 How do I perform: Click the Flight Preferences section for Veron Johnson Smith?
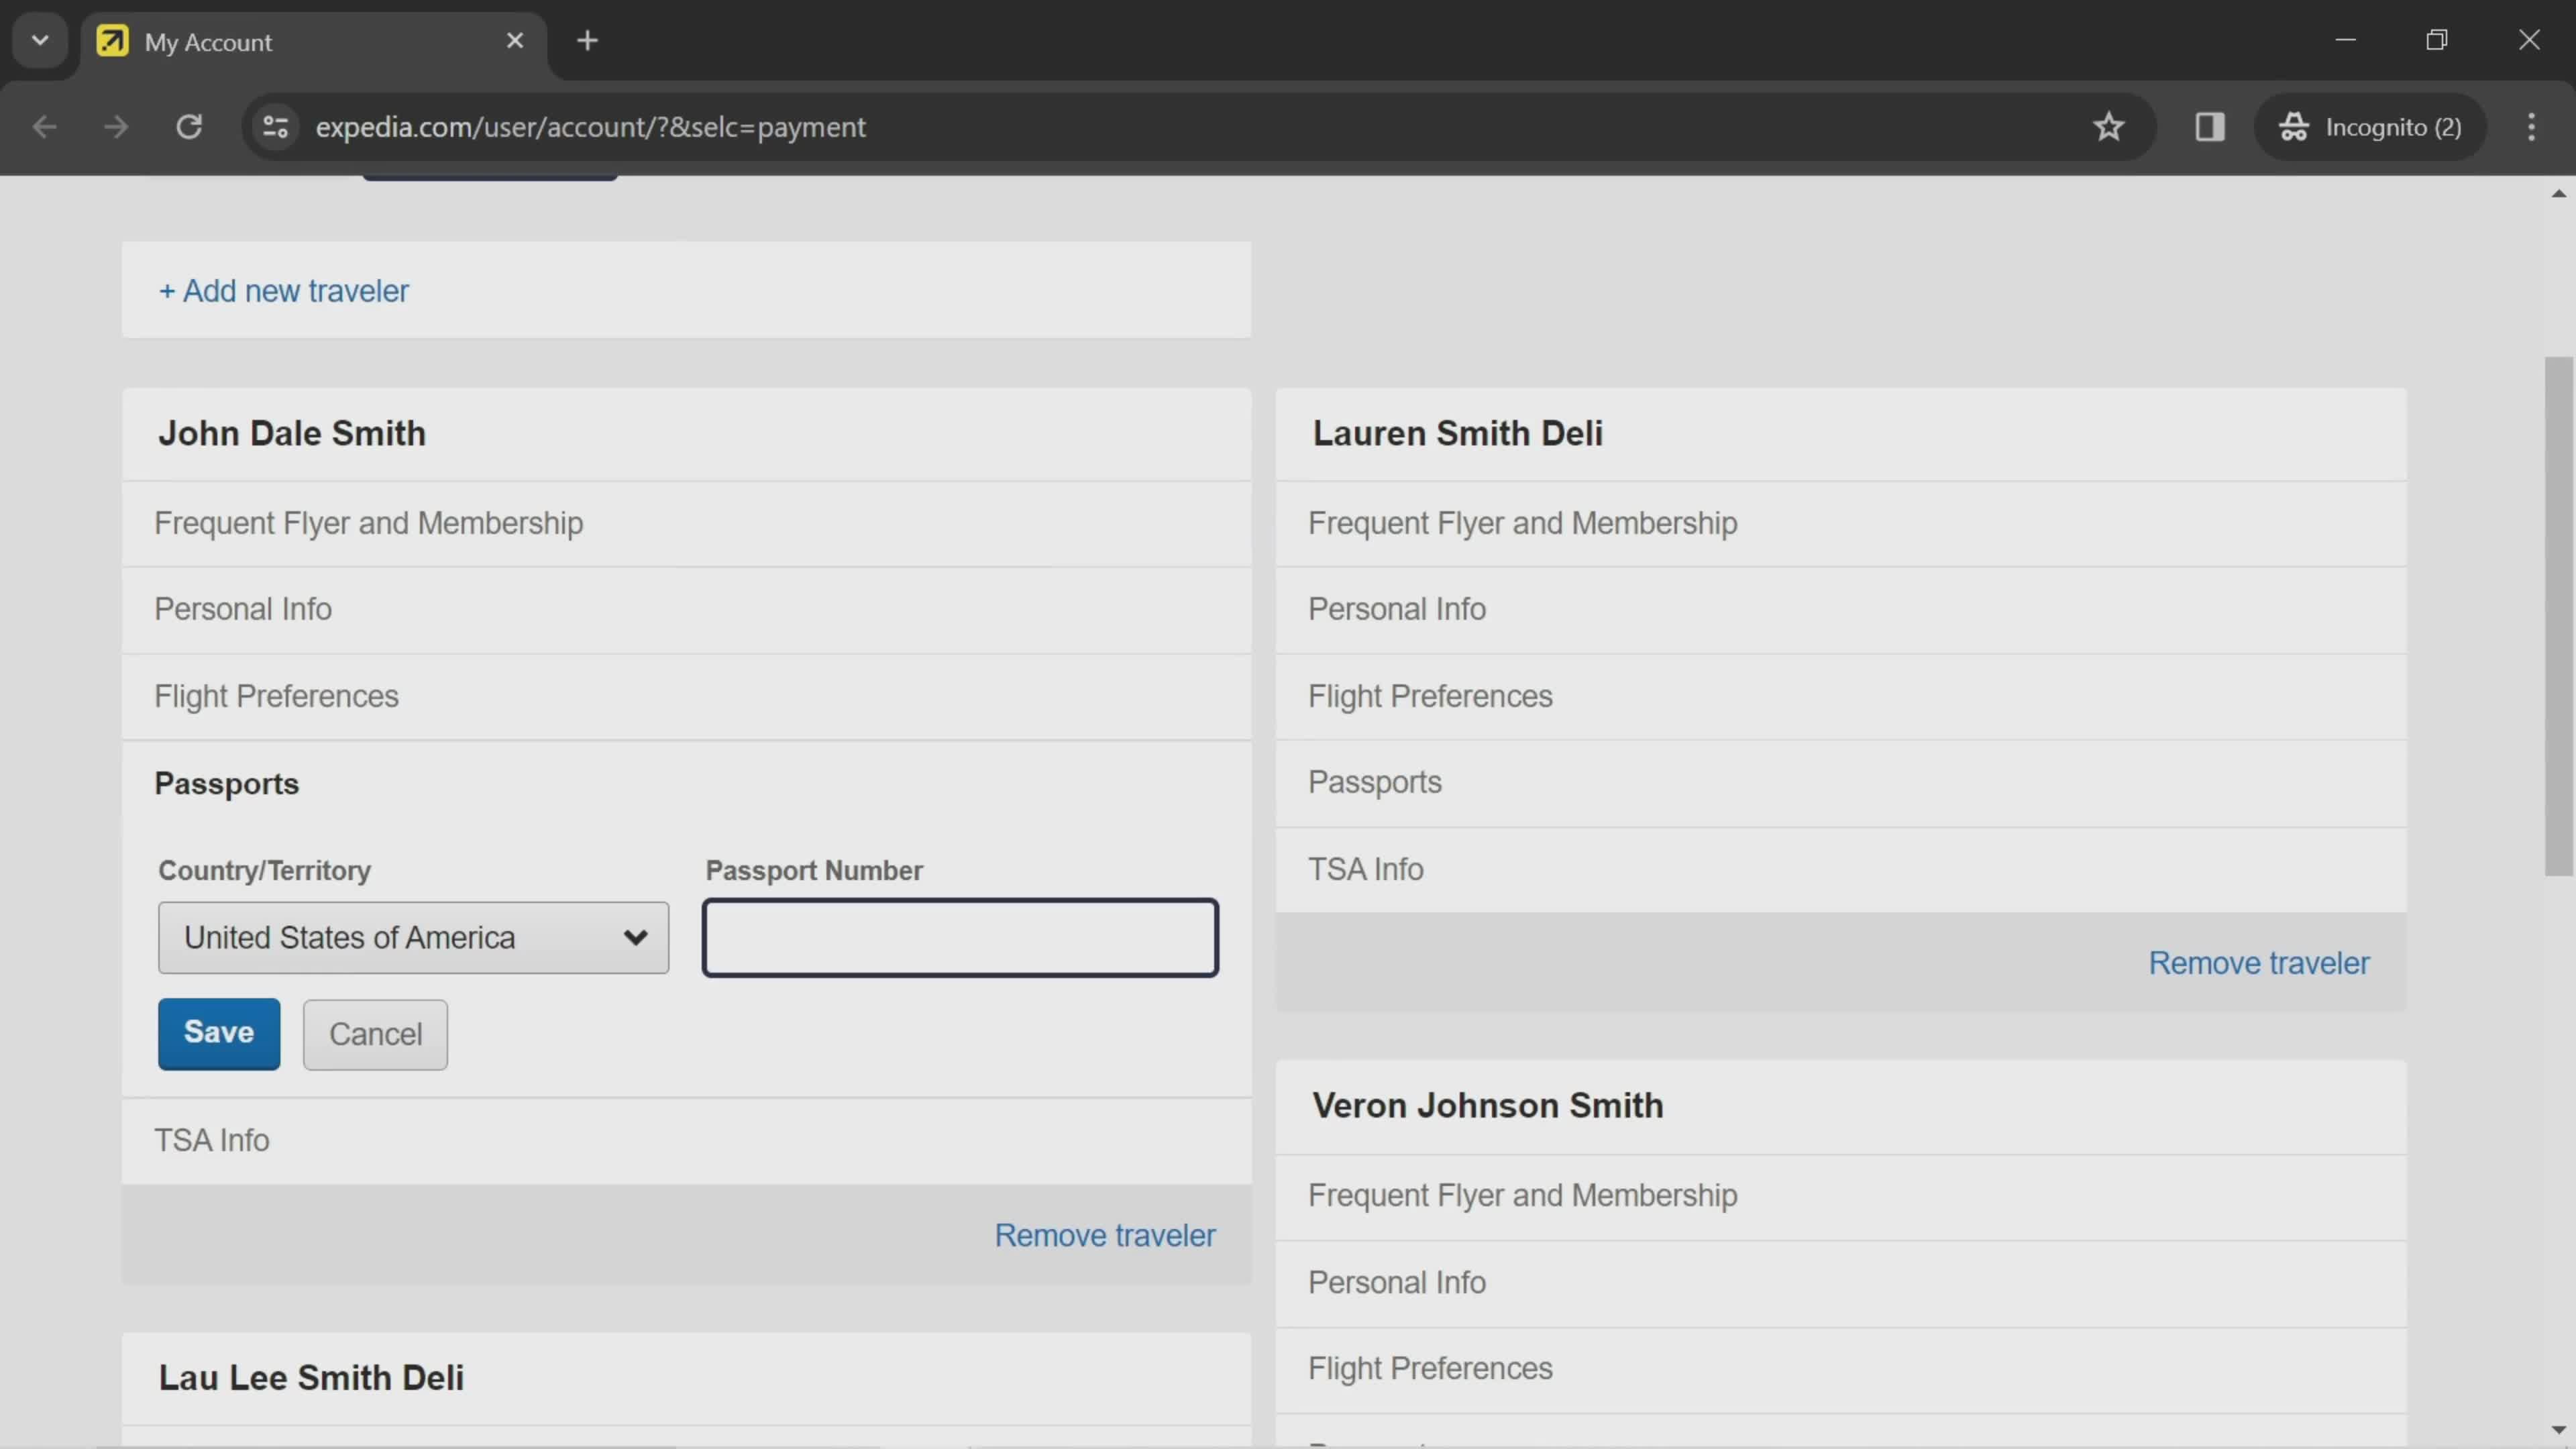tap(1430, 1368)
